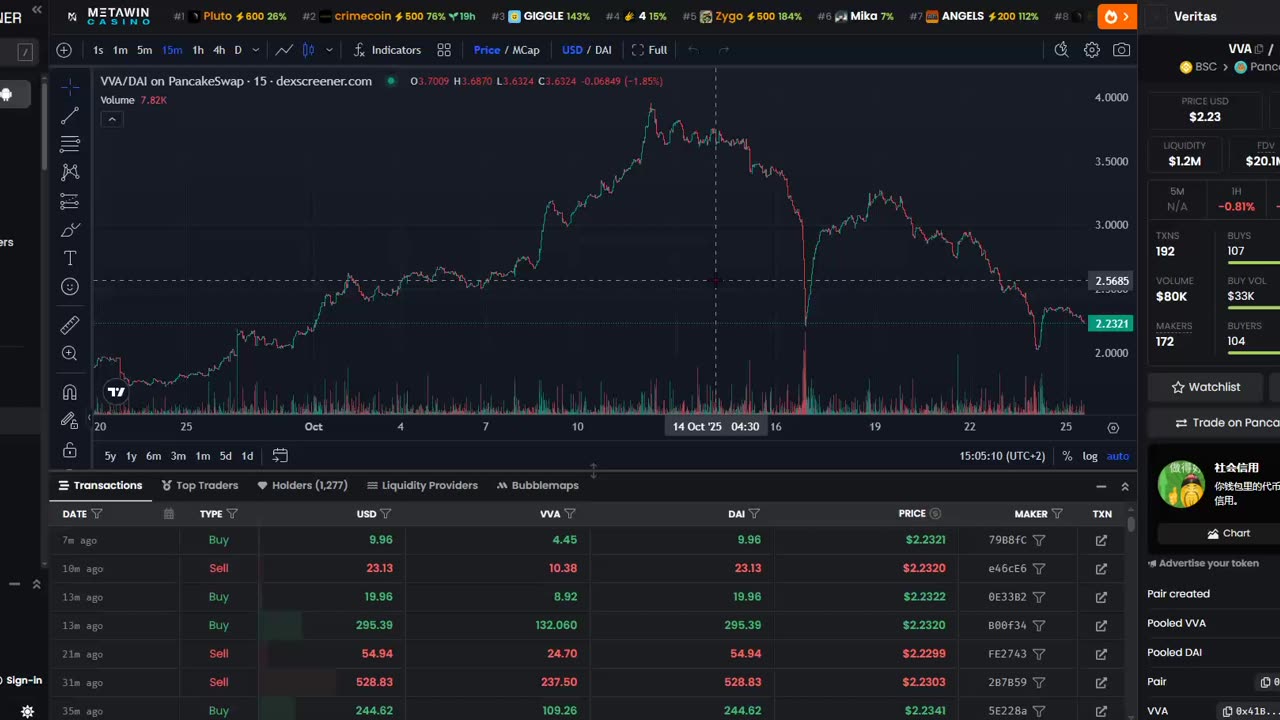Open the timezone selector 15:05:10 (UTC+2)

point(1002,456)
